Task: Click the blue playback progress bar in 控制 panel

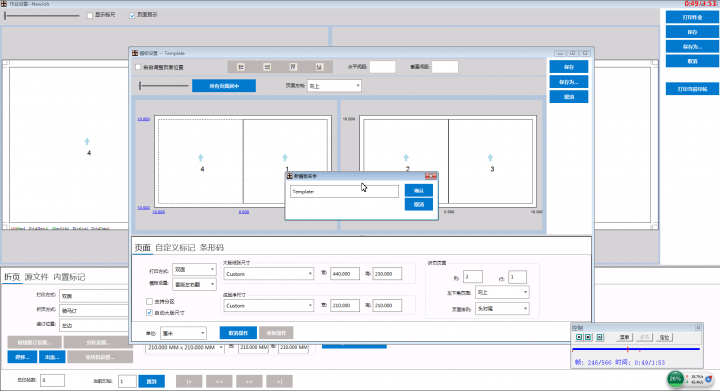Action: (x=636, y=349)
